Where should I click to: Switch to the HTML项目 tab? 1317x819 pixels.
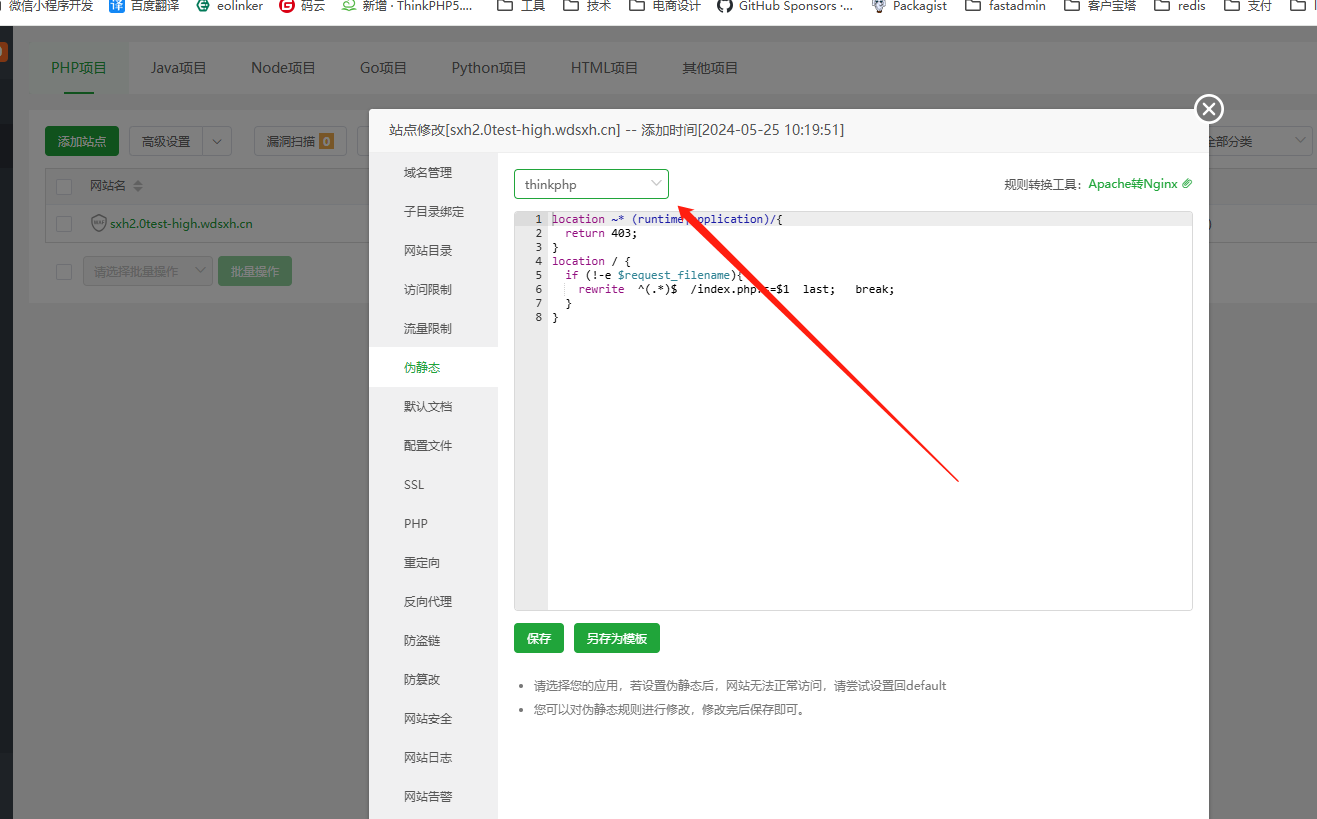[x=604, y=68]
